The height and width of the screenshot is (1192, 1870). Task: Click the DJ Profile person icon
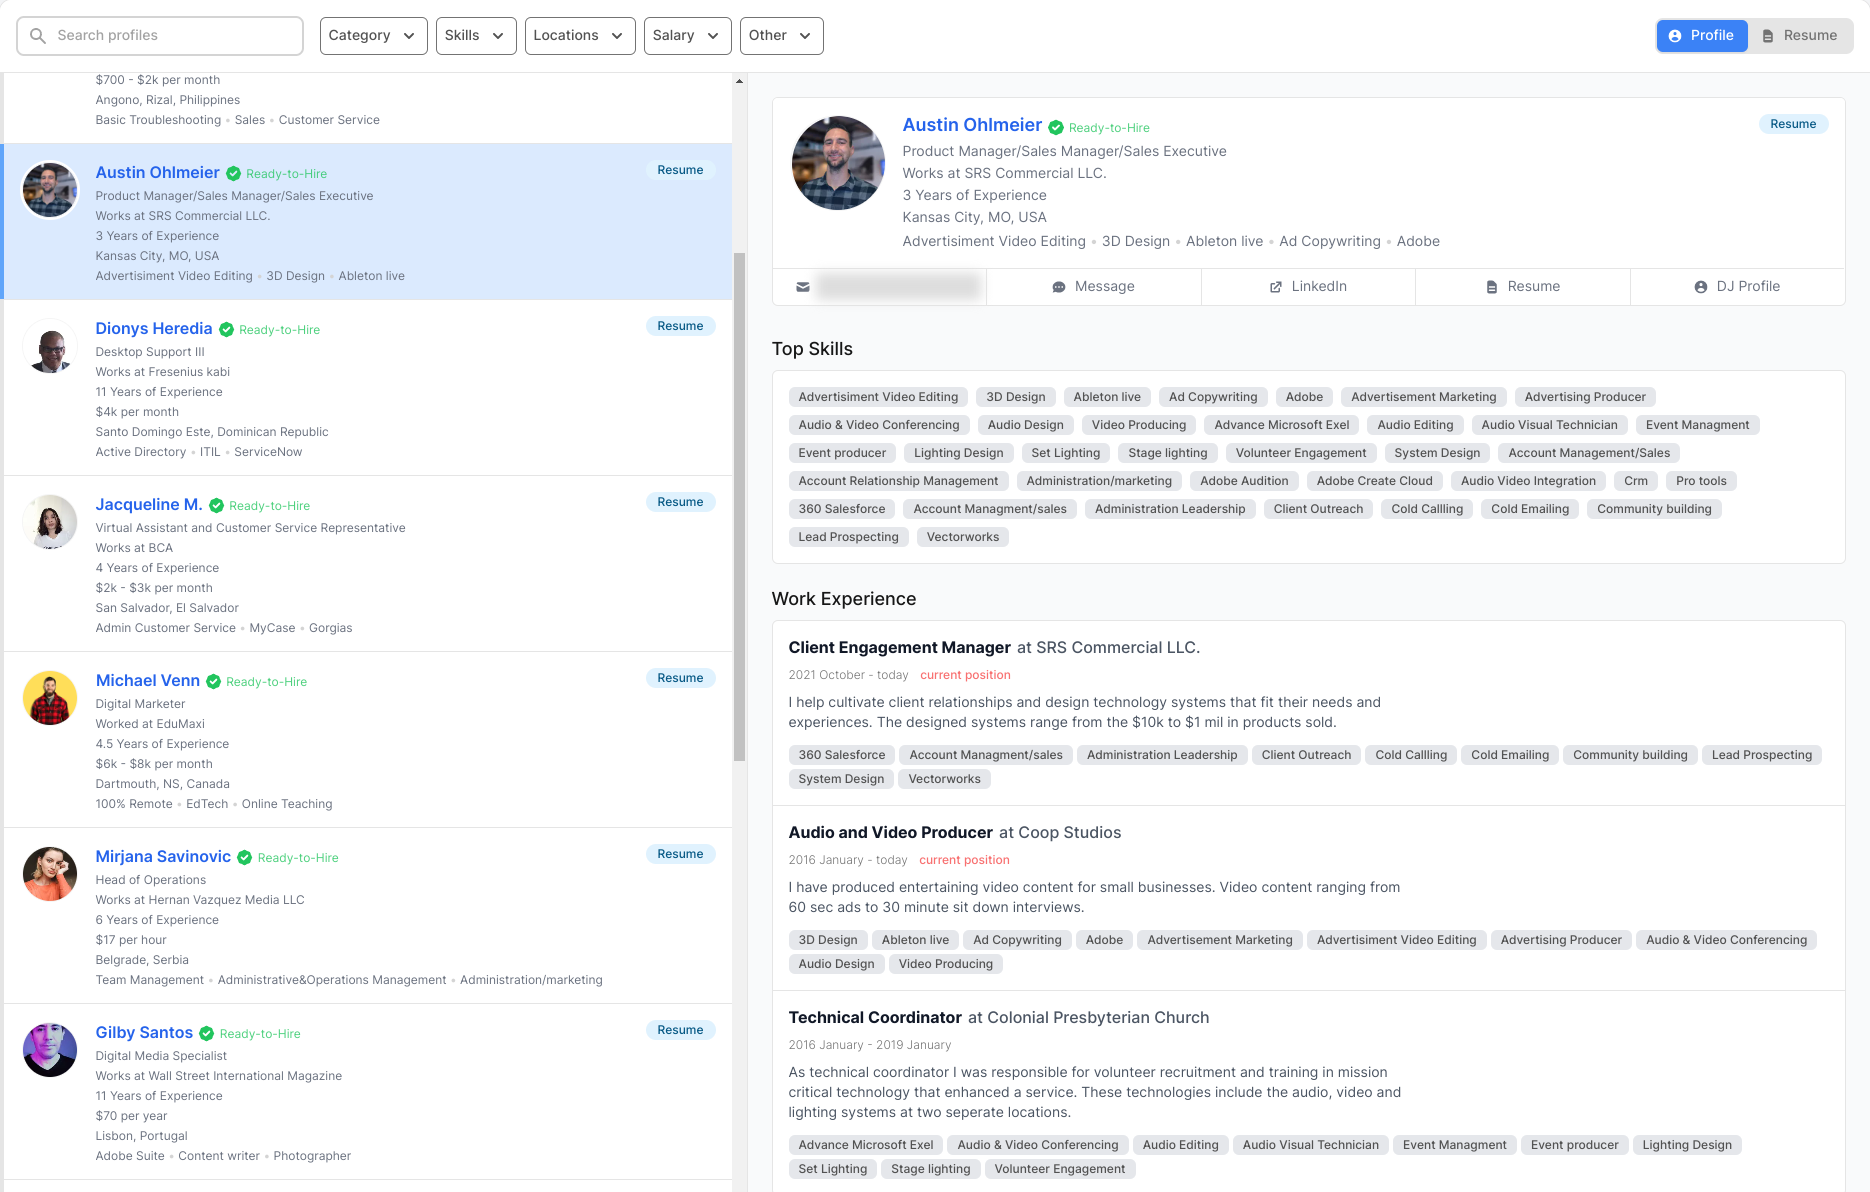pos(1700,287)
